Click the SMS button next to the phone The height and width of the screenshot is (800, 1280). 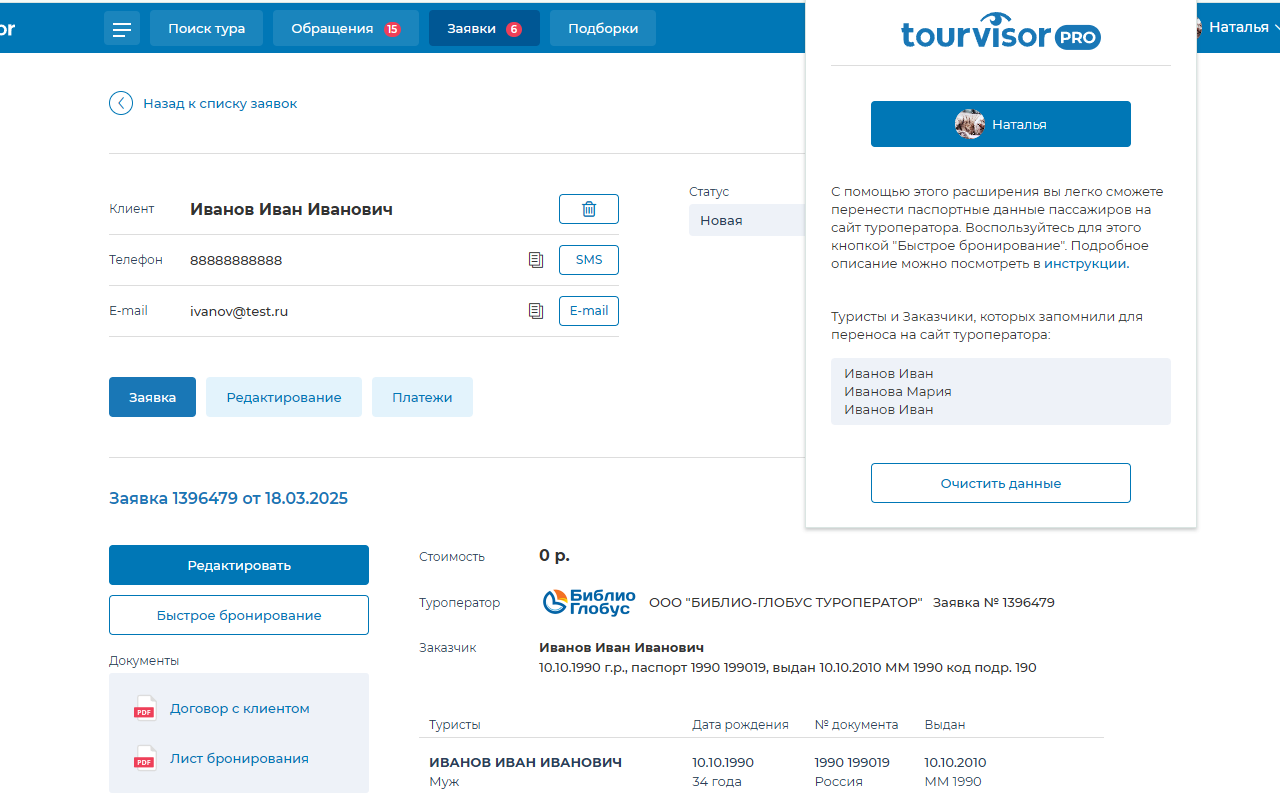coord(588,259)
